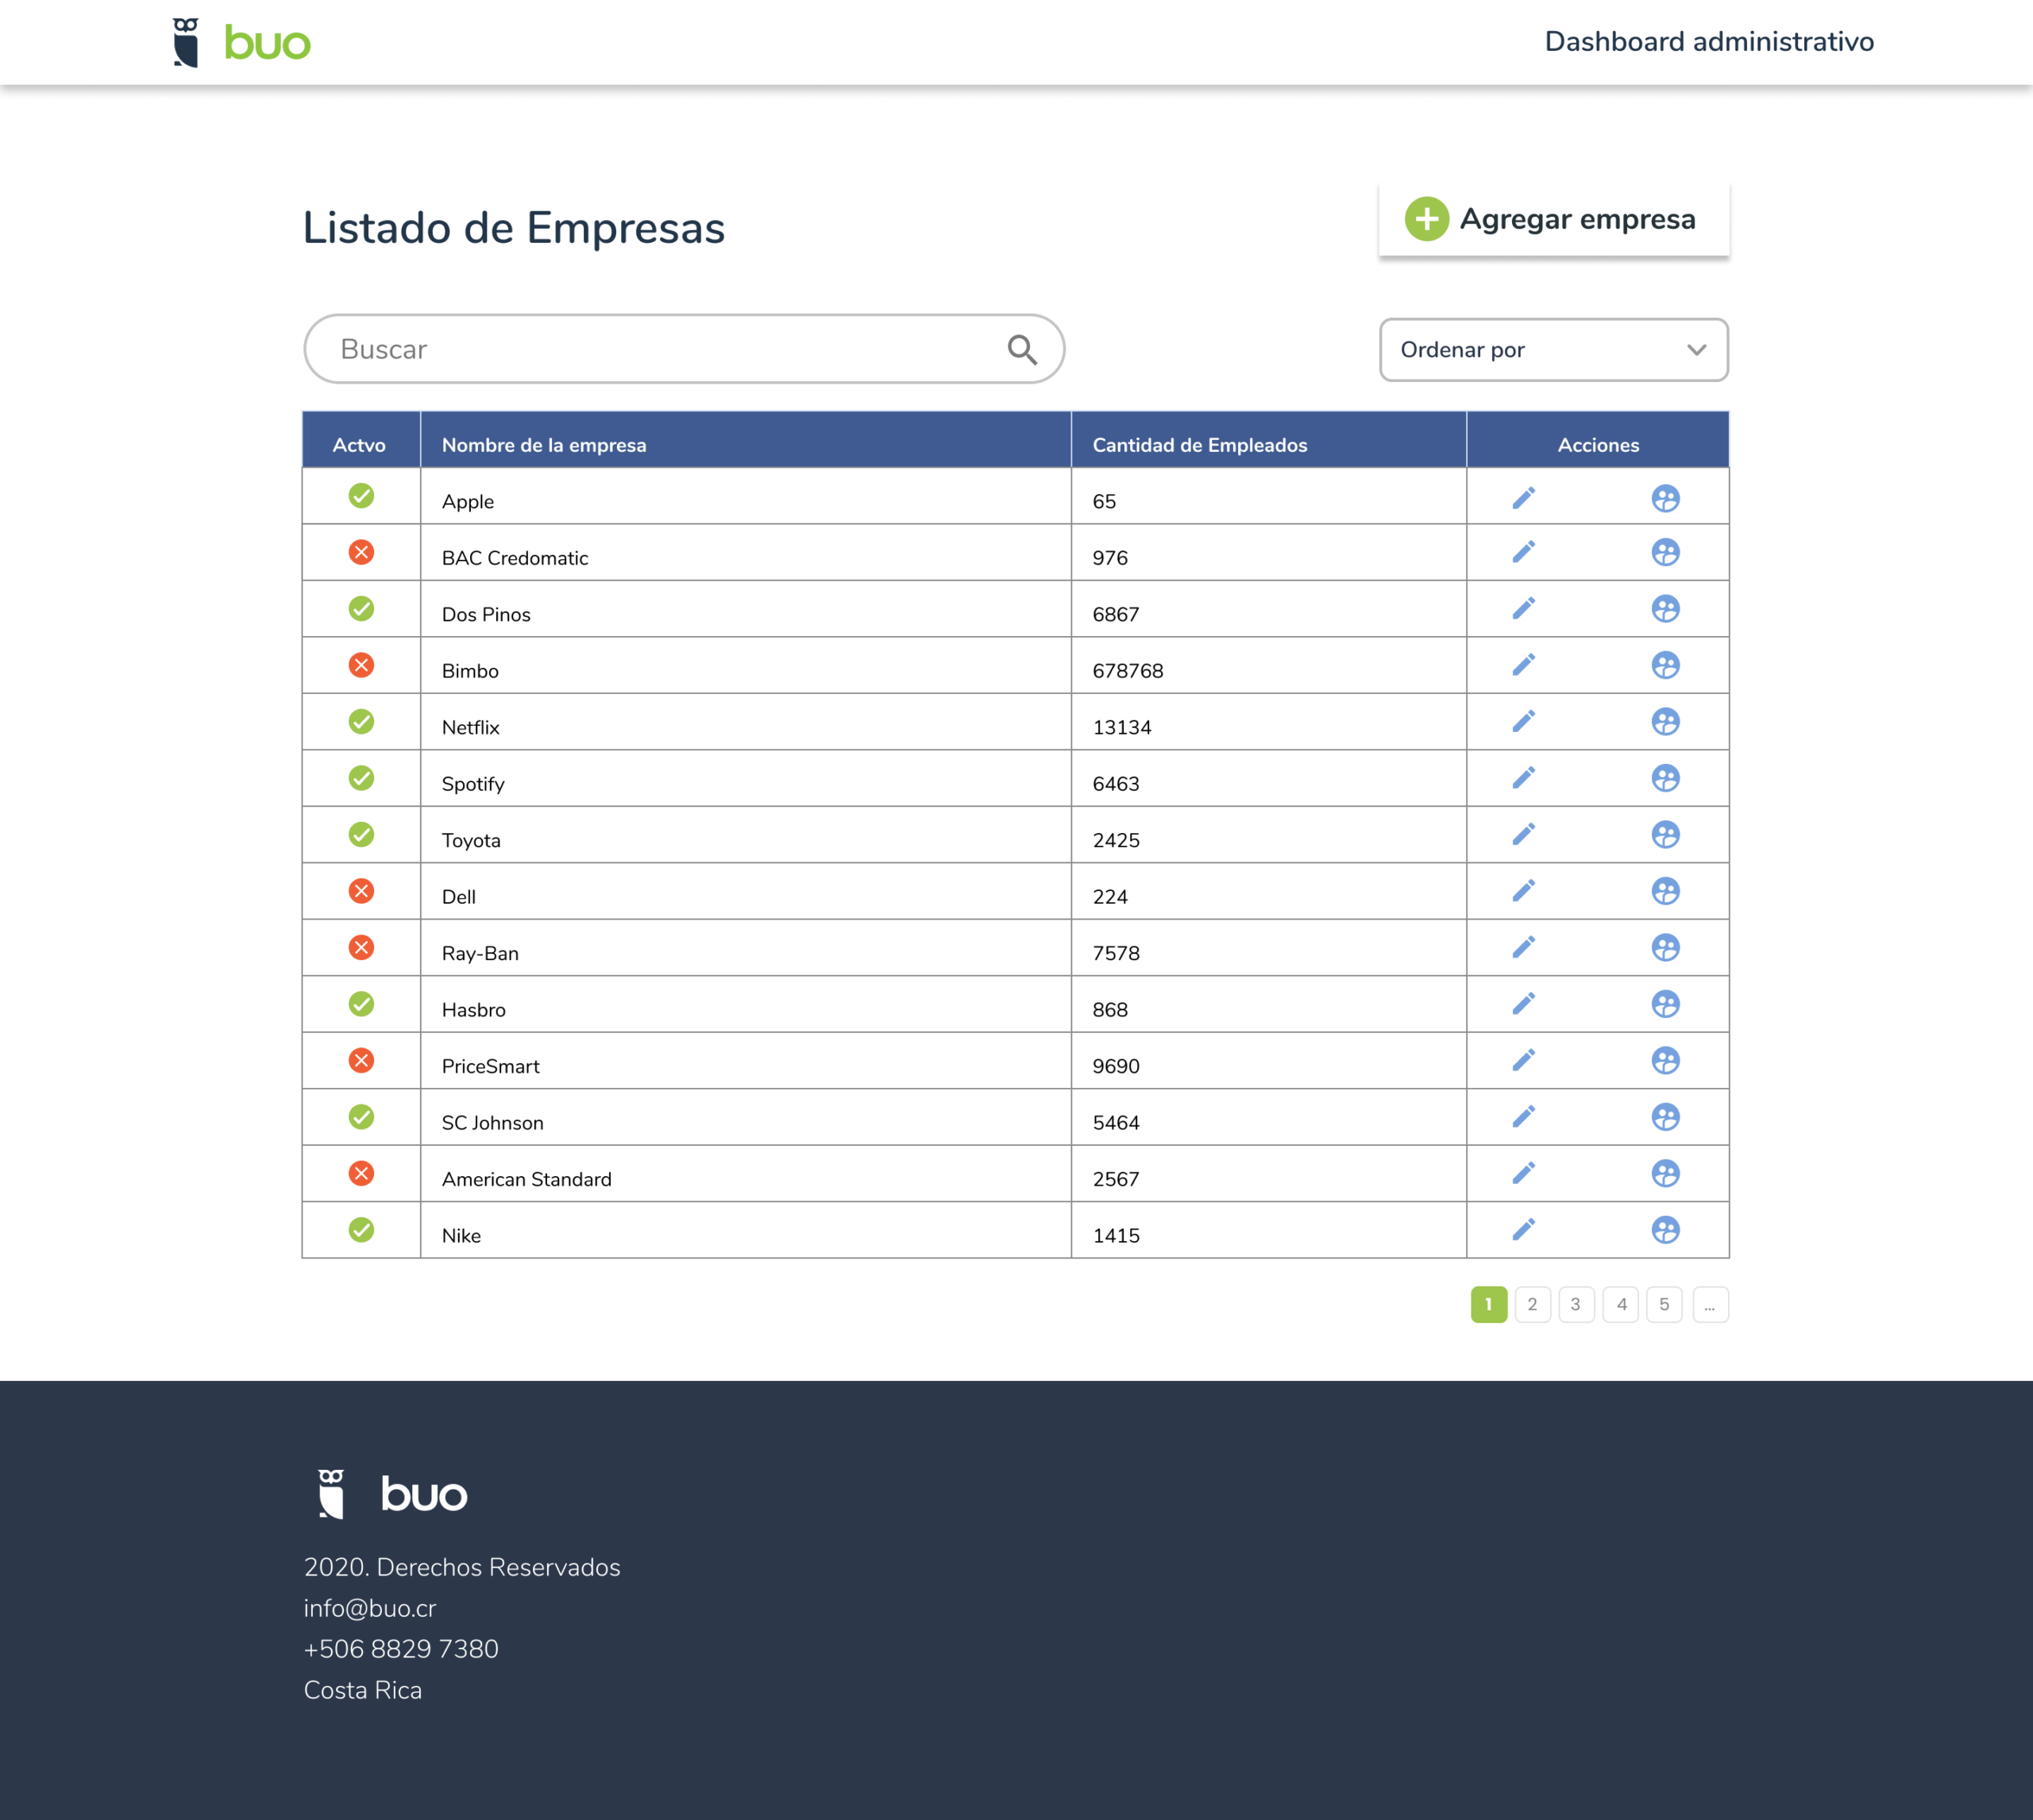Image resolution: width=2033 pixels, height=1820 pixels.
Task: Go to page 5 of listing
Action: point(1664,1304)
